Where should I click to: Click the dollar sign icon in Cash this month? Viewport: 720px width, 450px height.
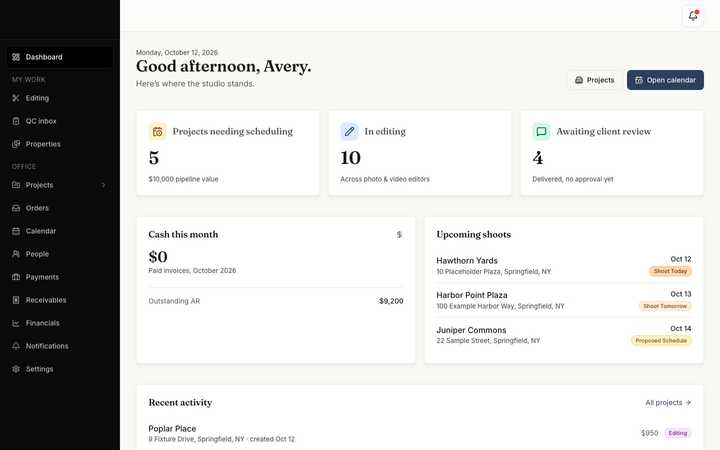pos(399,234)
